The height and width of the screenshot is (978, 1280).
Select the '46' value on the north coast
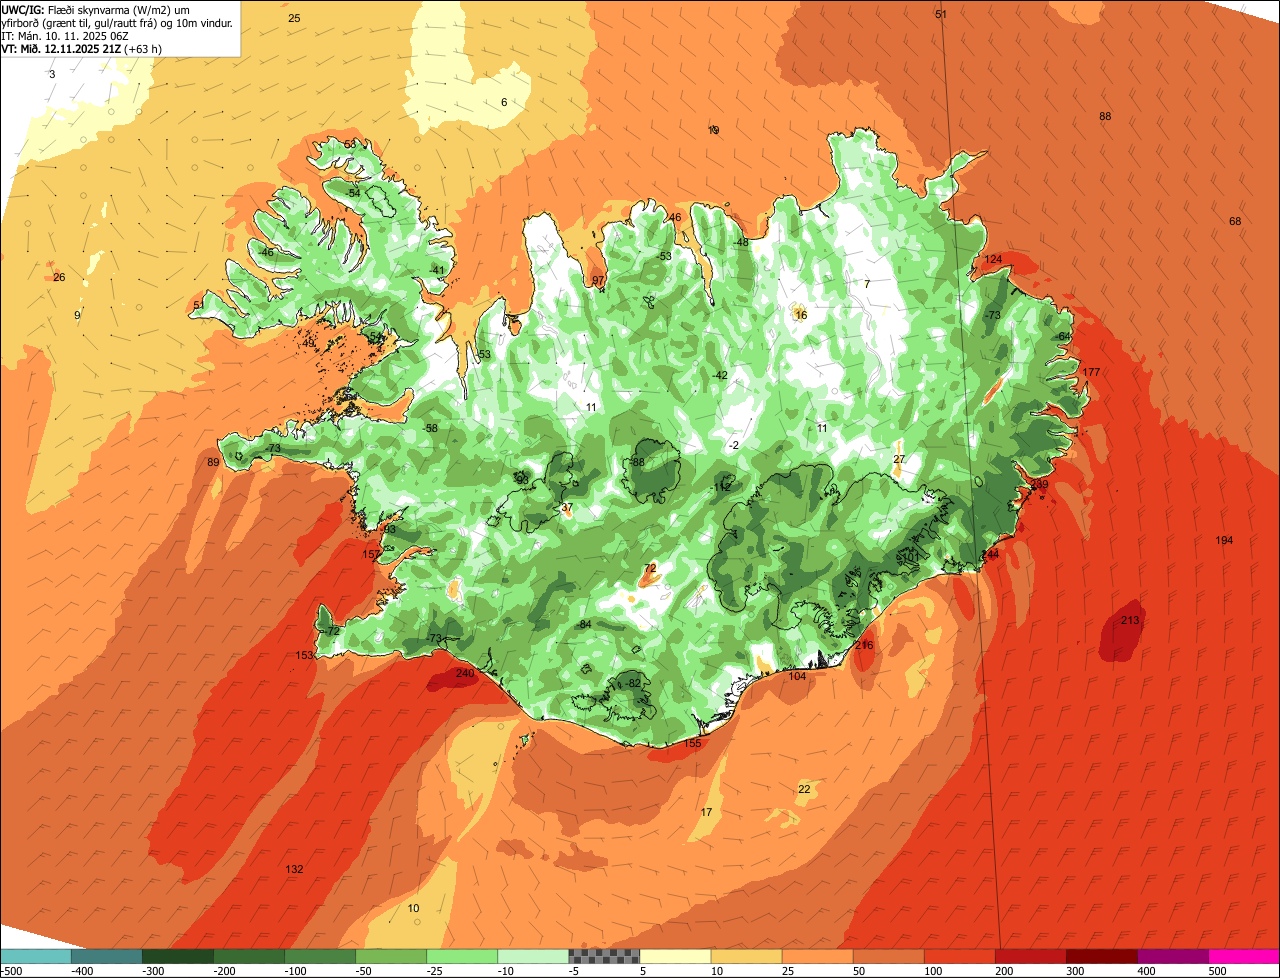click(x=675, y=217)
